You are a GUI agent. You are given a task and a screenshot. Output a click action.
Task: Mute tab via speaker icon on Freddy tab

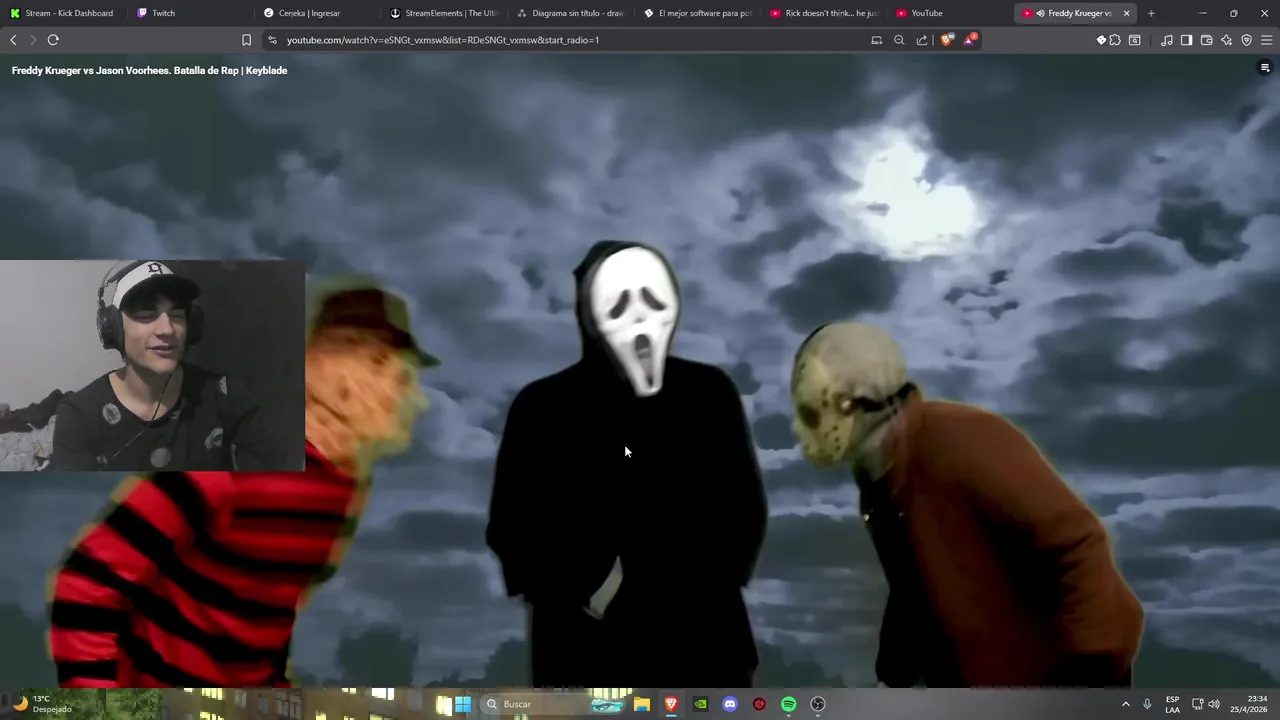point(1041,13)
